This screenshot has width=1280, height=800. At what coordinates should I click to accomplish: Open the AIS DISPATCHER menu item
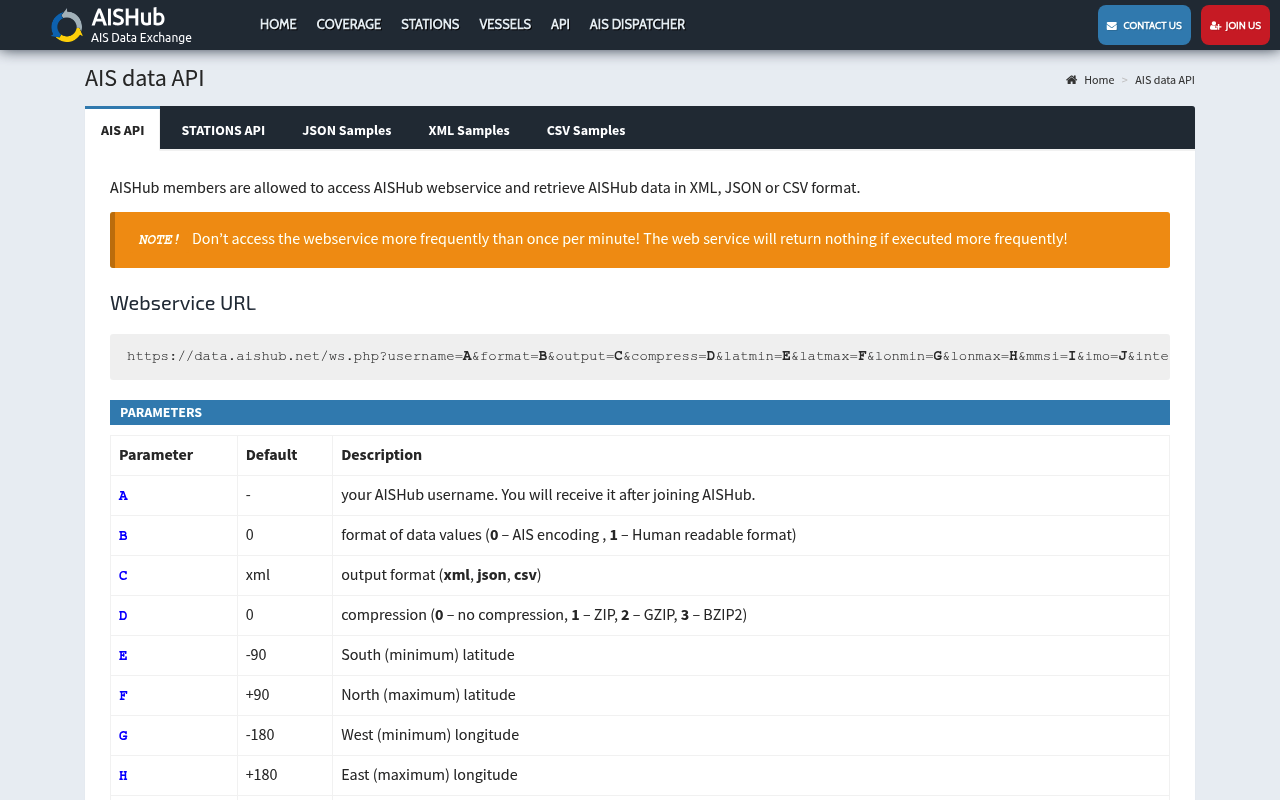click(637, 24)
